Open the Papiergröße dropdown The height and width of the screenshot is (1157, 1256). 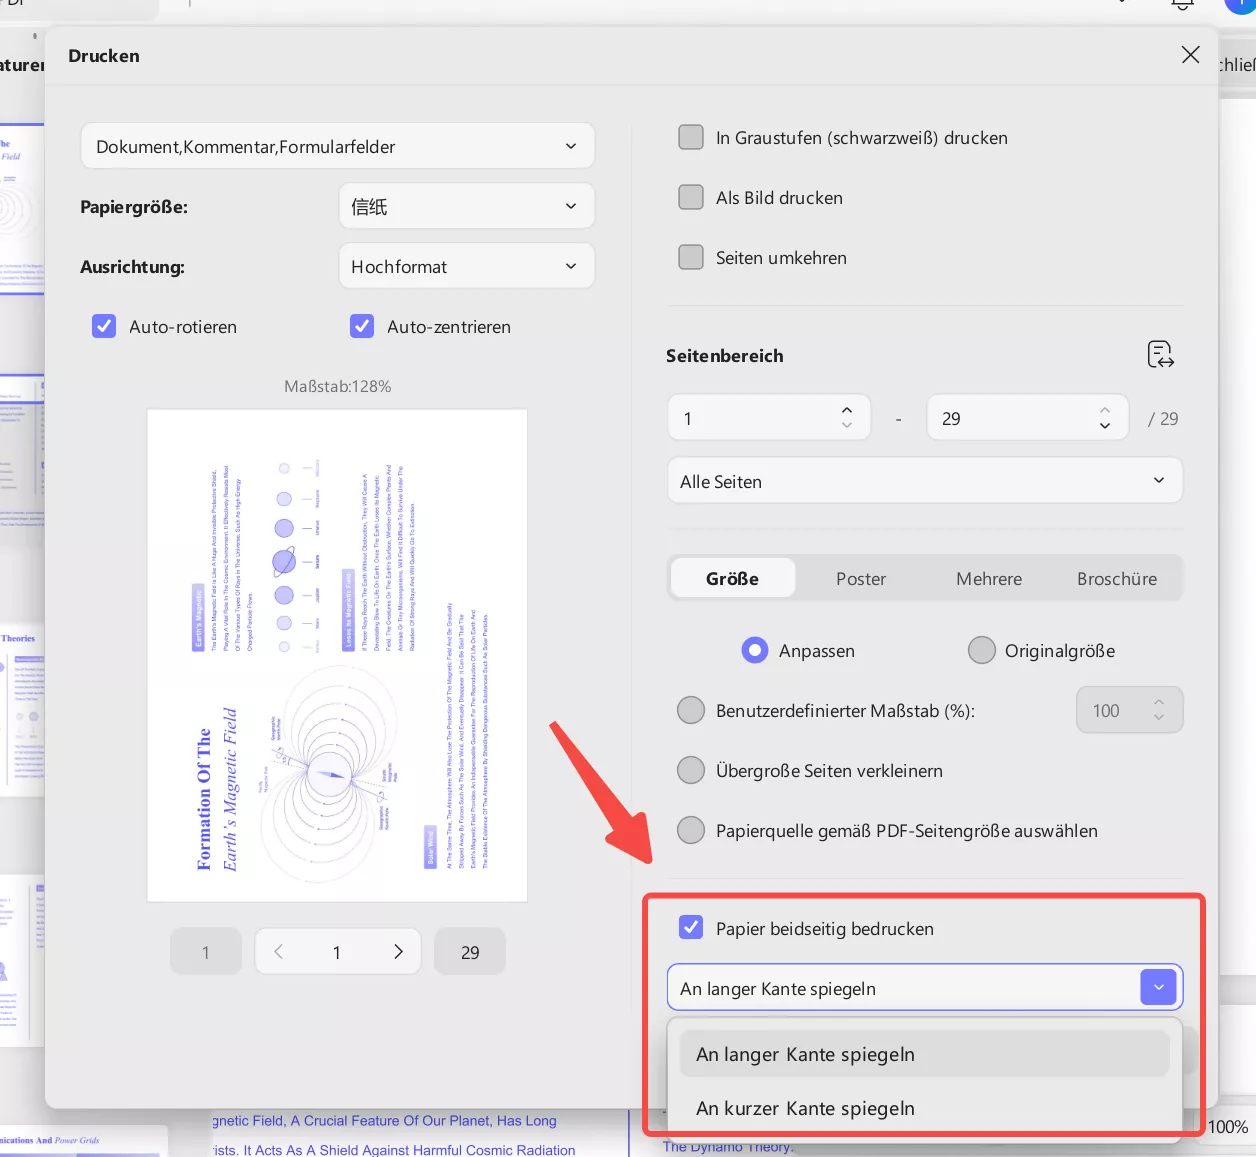(x=466, y=206)
